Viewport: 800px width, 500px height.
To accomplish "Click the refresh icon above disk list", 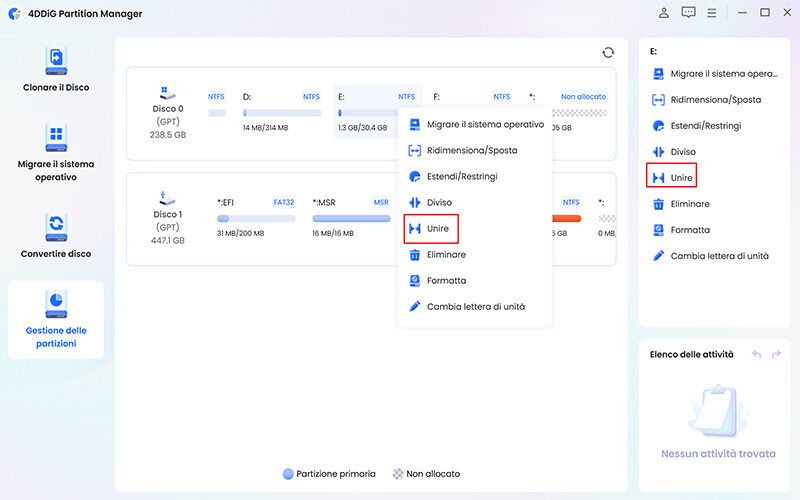I will [608, 53].
